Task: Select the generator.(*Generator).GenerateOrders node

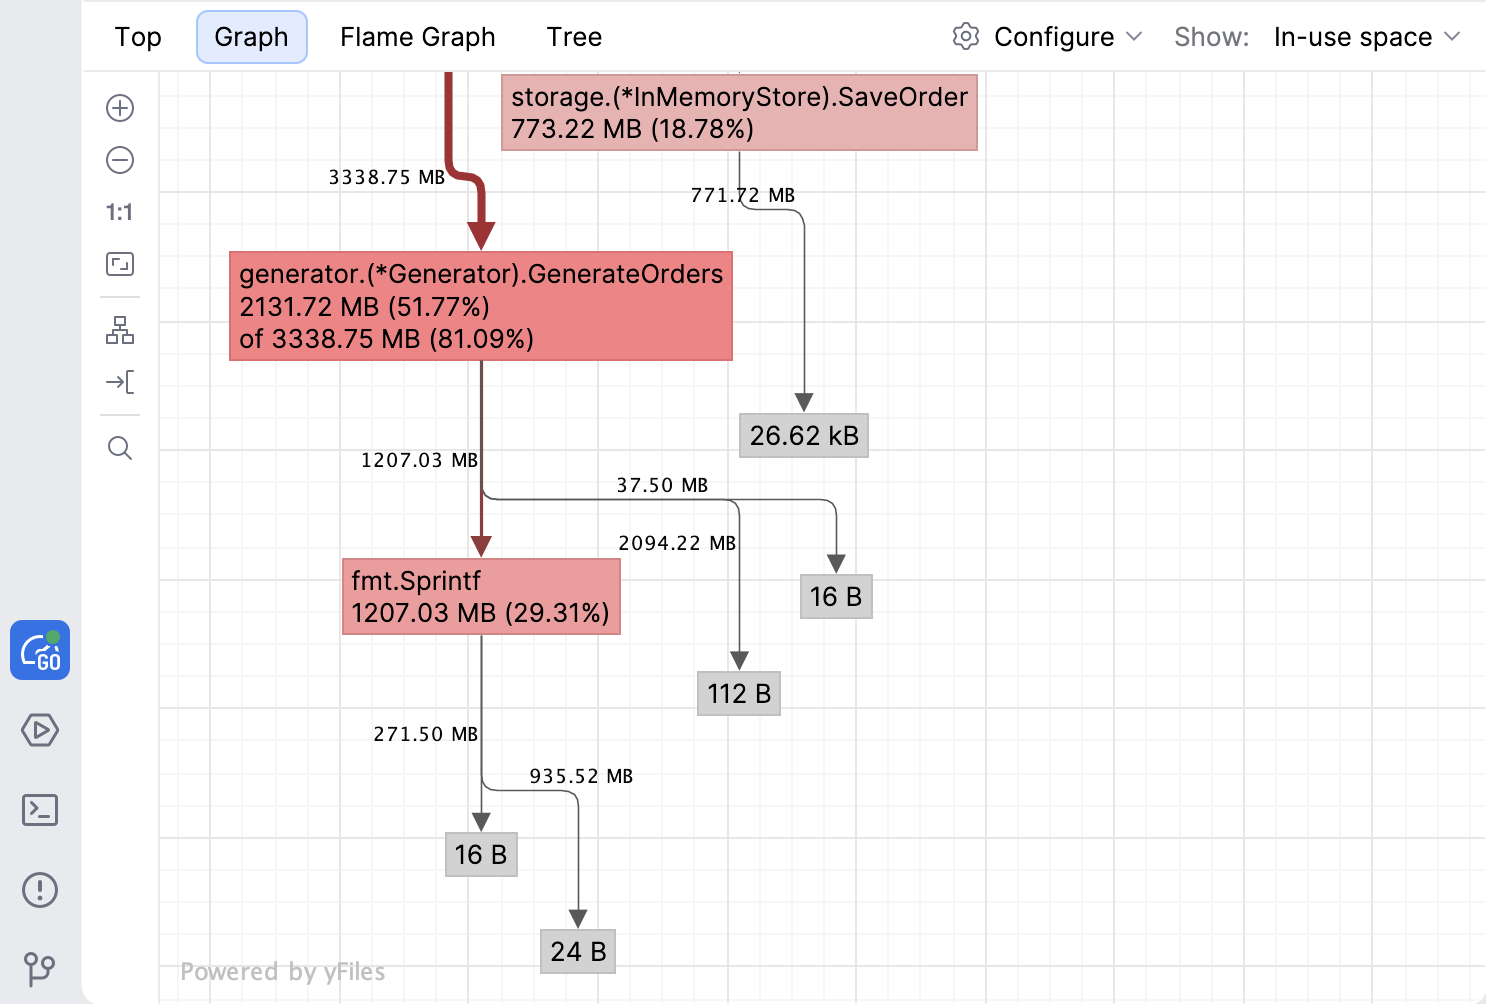Action: point(481,306)
